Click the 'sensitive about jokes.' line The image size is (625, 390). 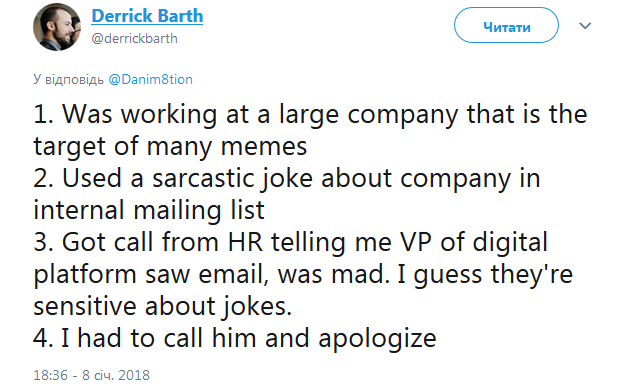point(163,306)
